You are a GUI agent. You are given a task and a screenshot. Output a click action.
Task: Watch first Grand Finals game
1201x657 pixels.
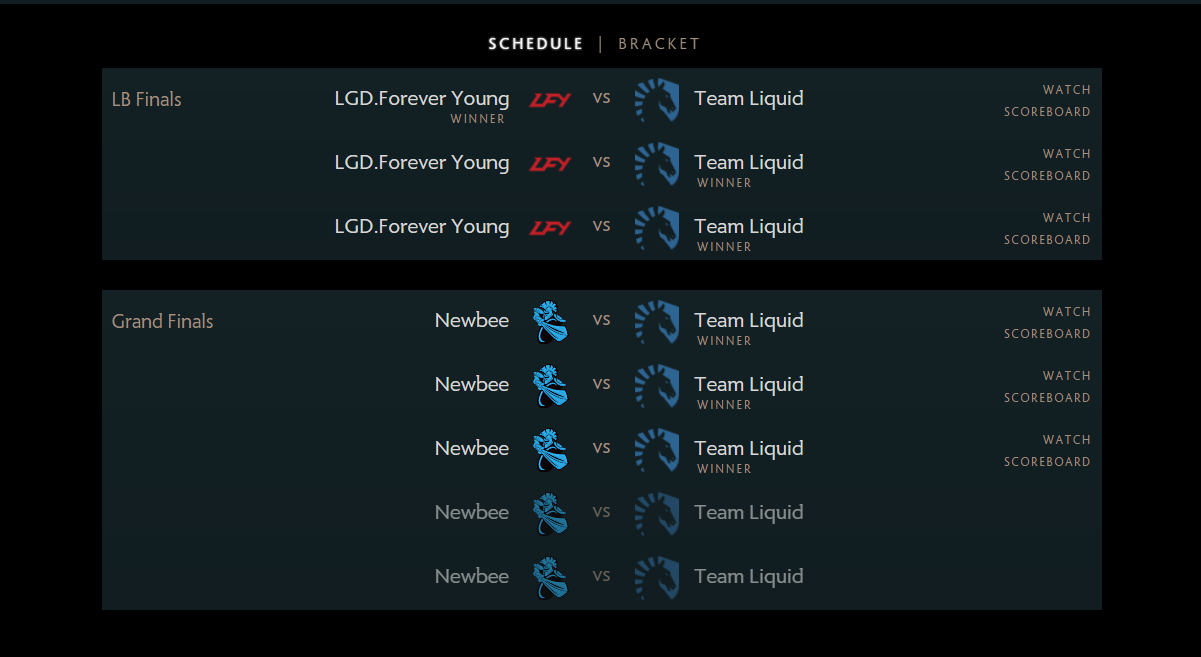tap(1066, 312)
